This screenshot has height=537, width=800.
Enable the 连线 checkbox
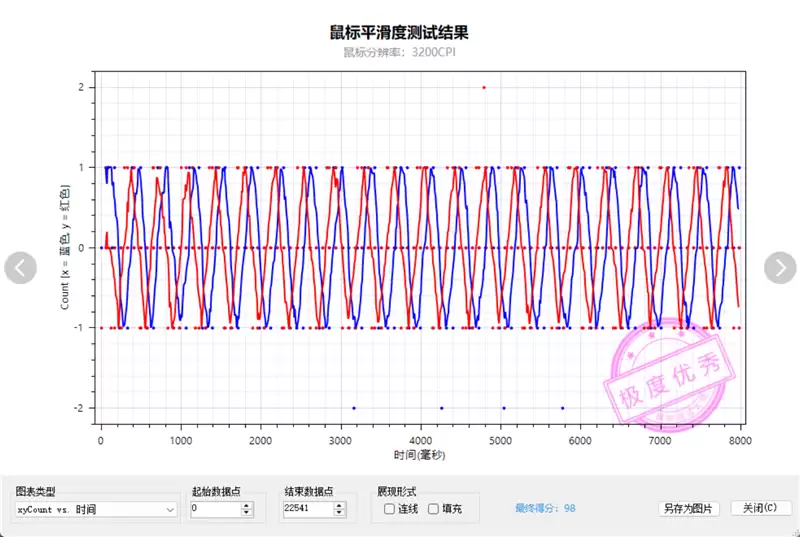click(x=389, y=509)
